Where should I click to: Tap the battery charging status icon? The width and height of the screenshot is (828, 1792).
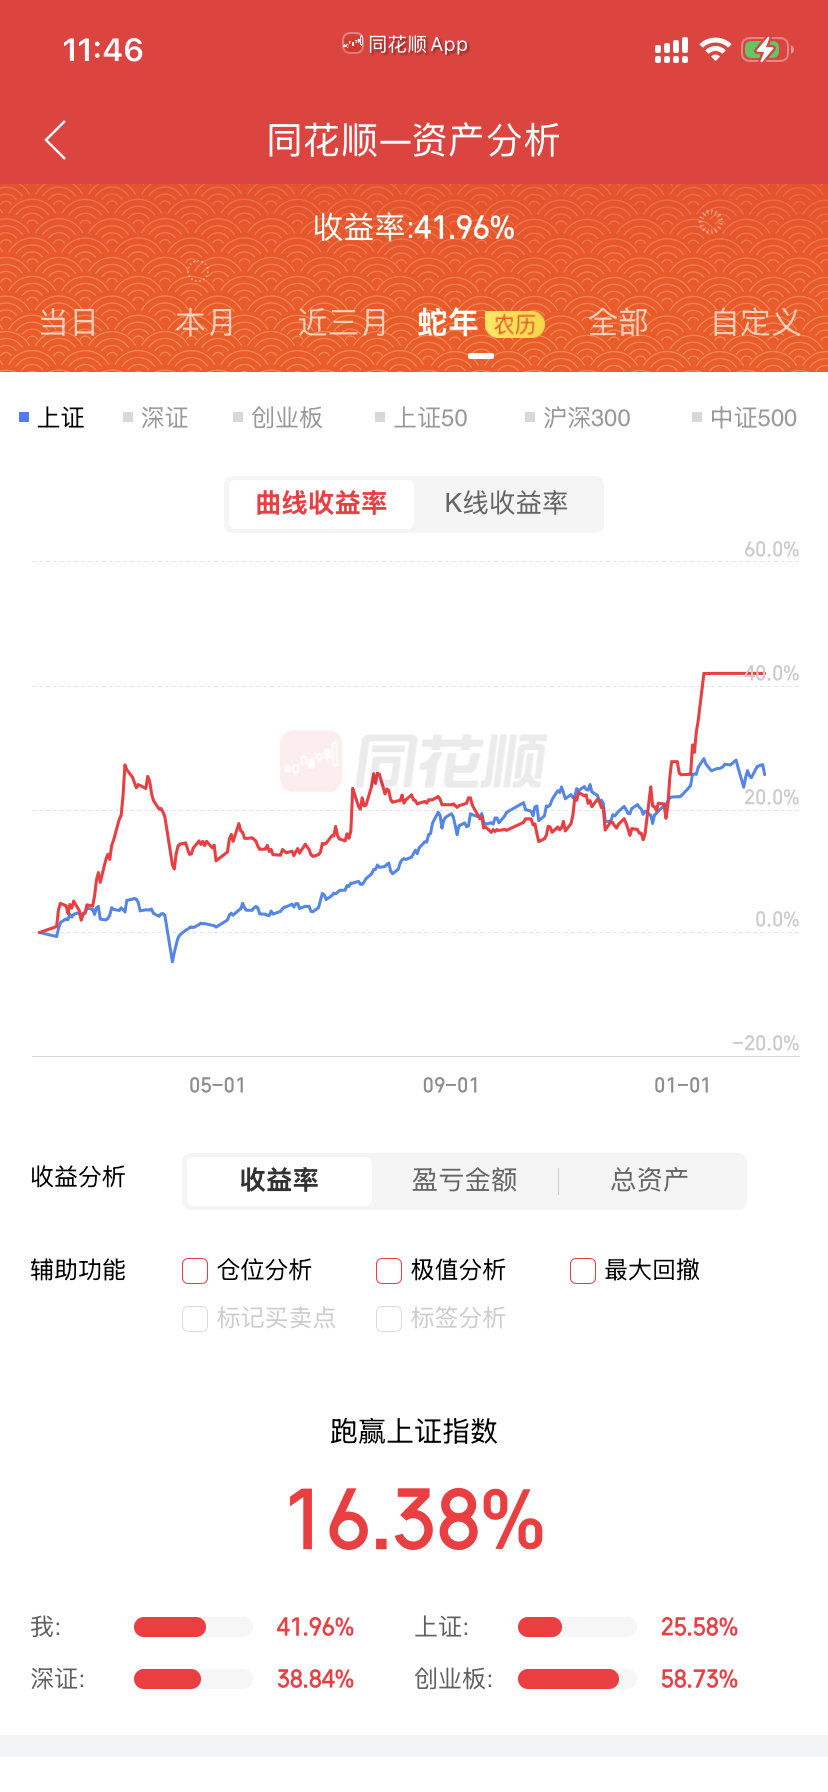766,50
